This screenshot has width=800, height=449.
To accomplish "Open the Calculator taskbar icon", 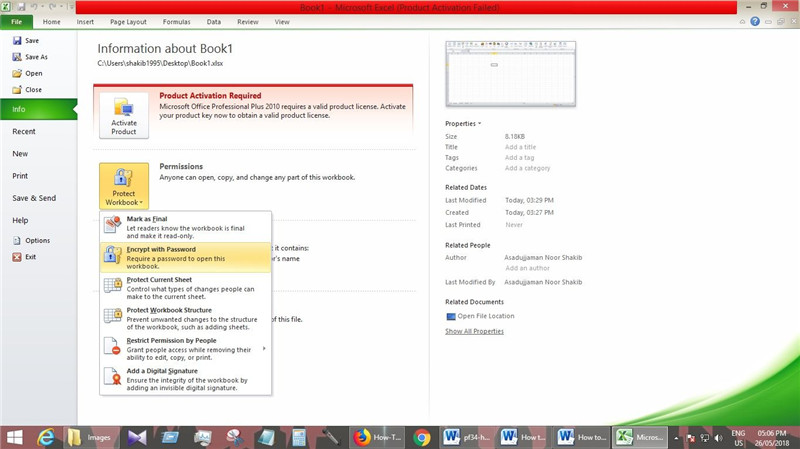I will (x=299, y=437).
